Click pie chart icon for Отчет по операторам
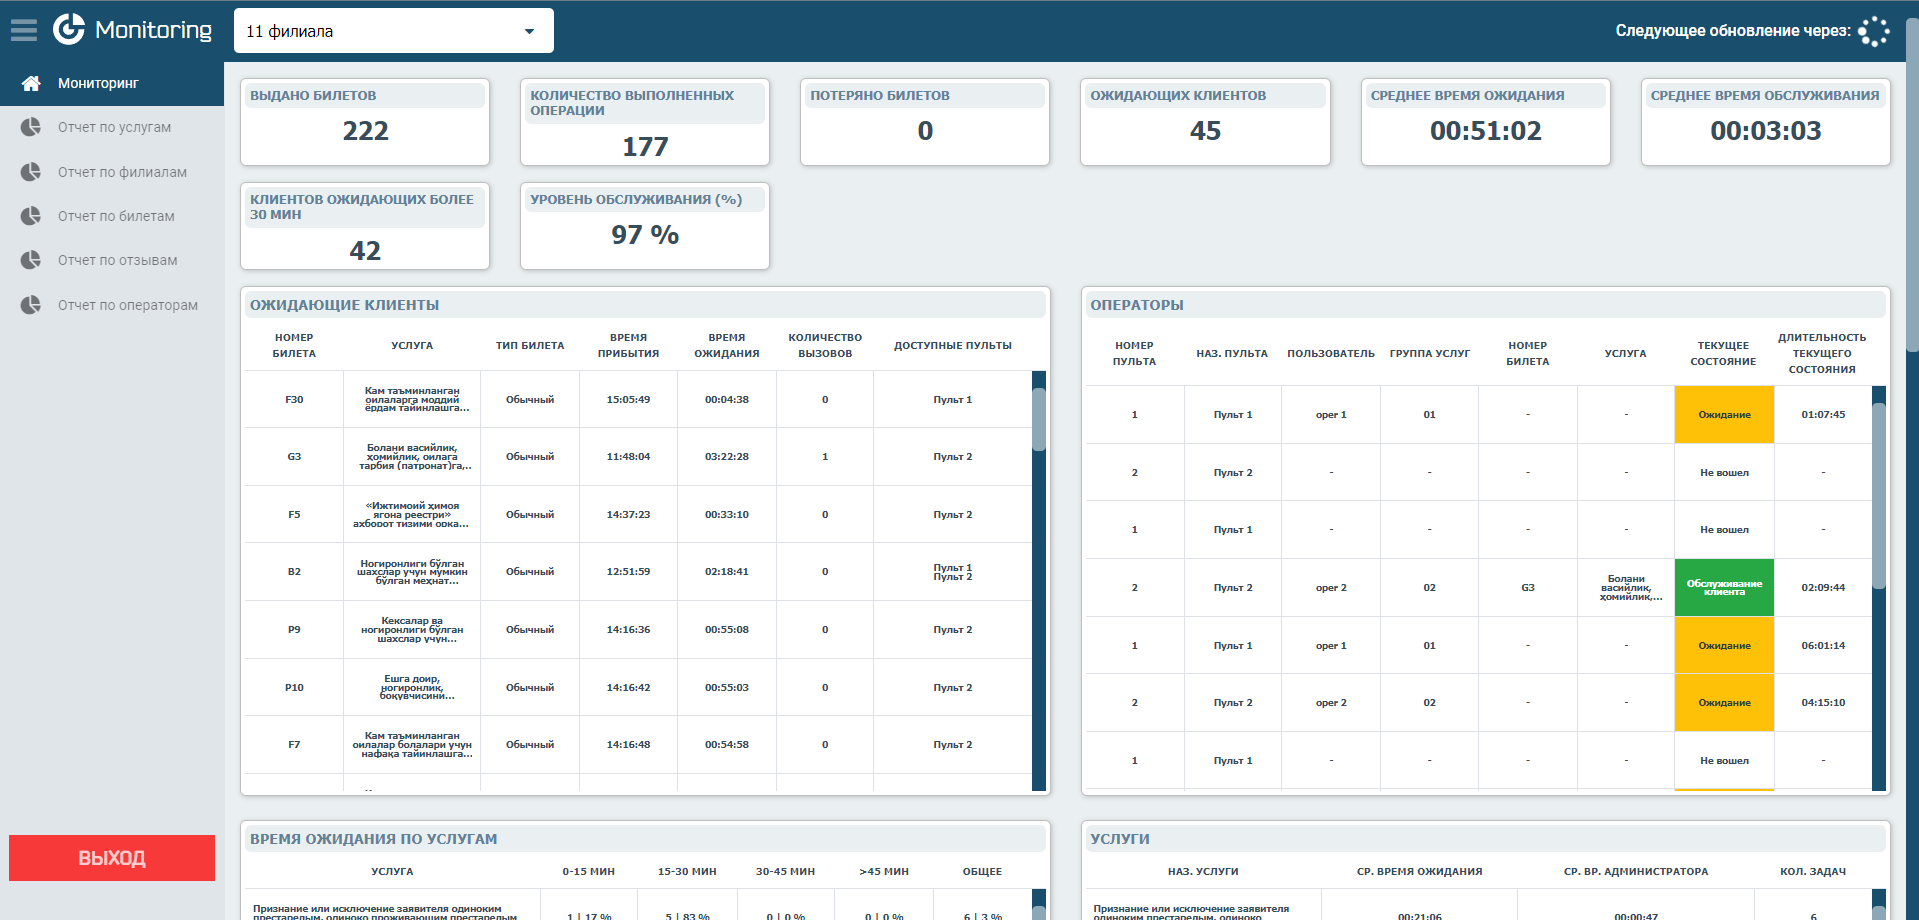 pyautogui.click(x=31, y=305)
